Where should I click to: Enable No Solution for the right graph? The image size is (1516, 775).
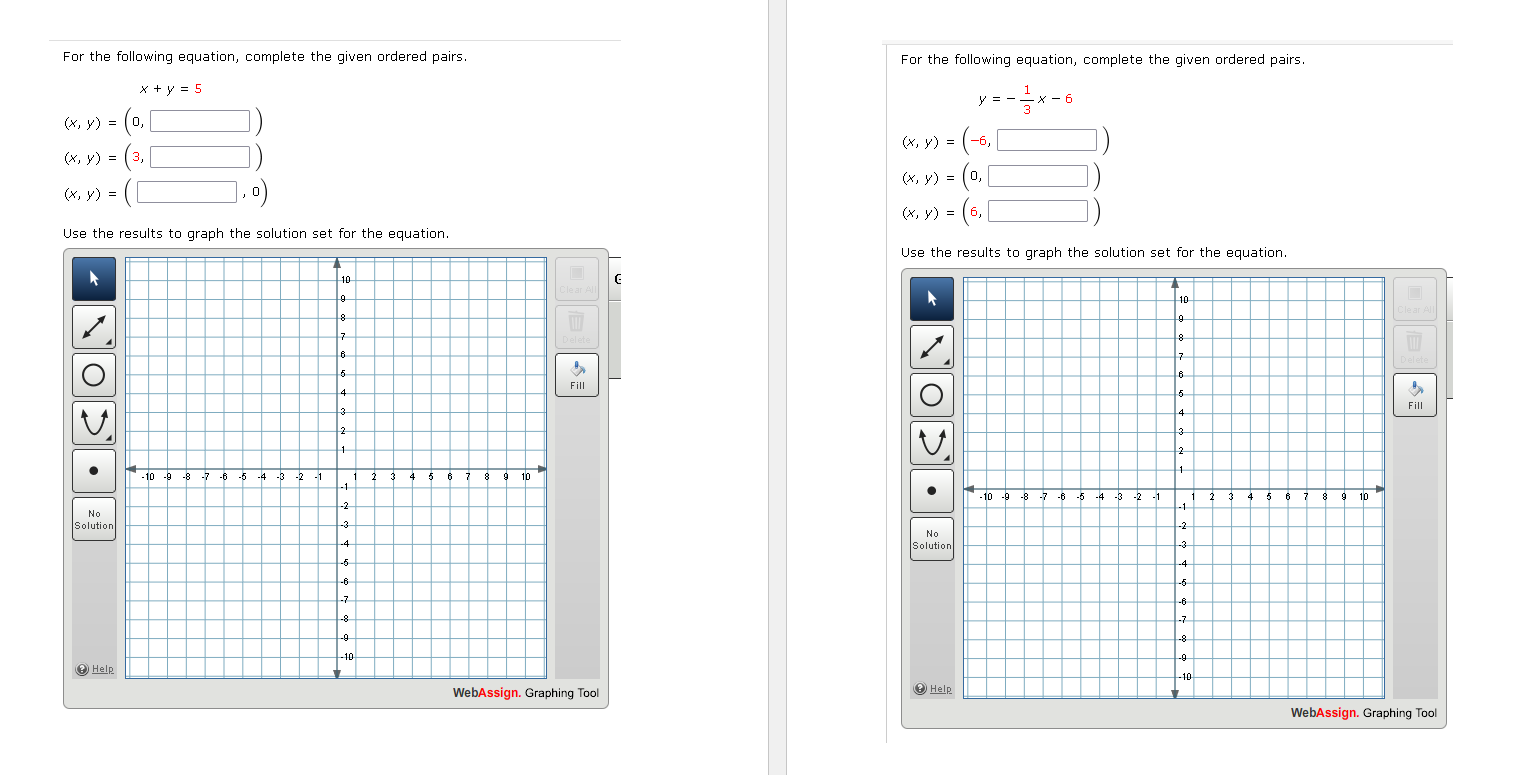click(x=931, y=538)
